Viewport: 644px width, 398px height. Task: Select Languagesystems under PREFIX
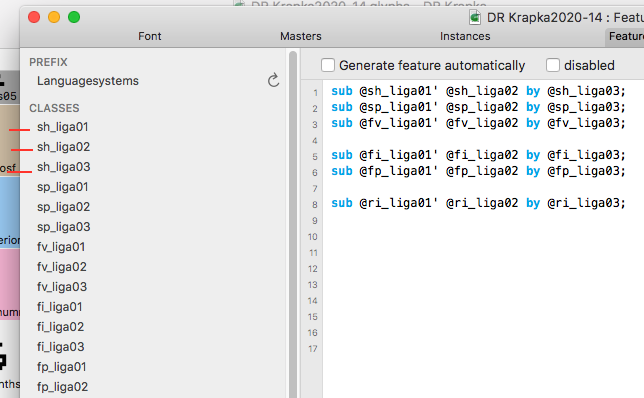88,81
